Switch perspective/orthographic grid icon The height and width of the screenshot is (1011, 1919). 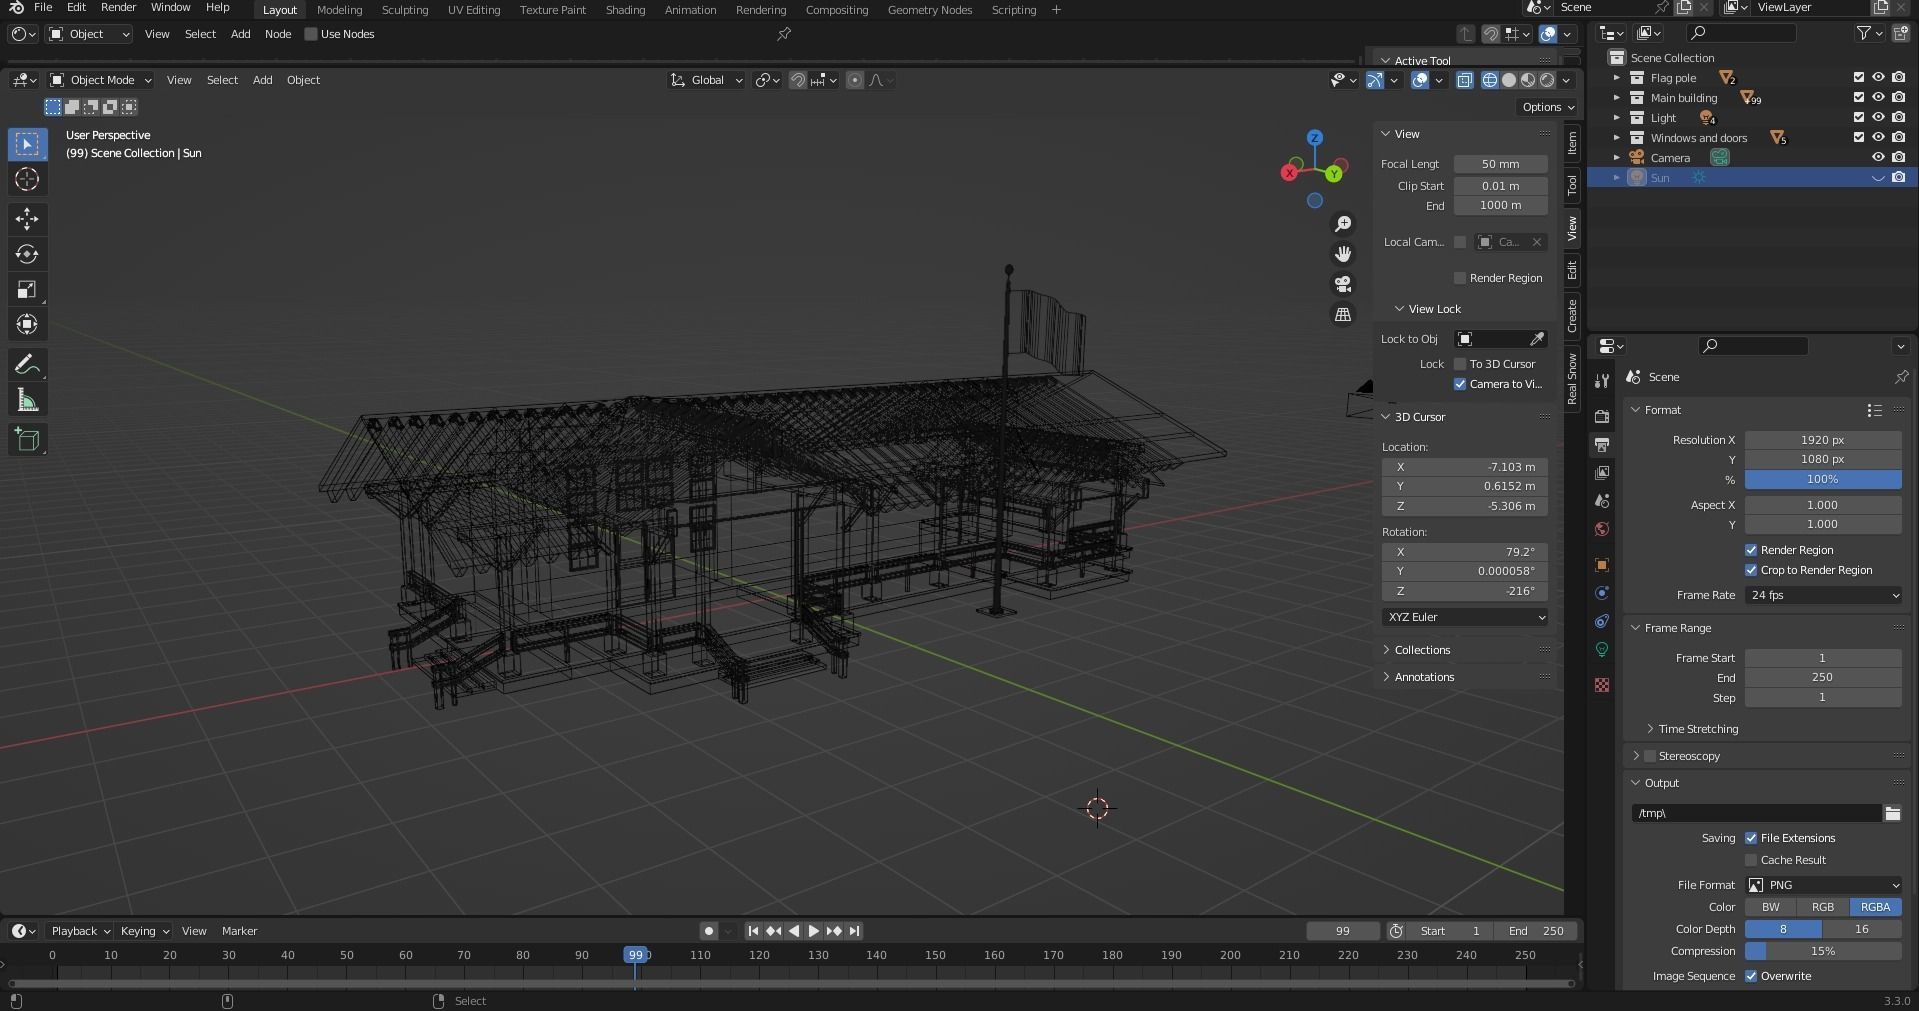(x=1343, y=314)
